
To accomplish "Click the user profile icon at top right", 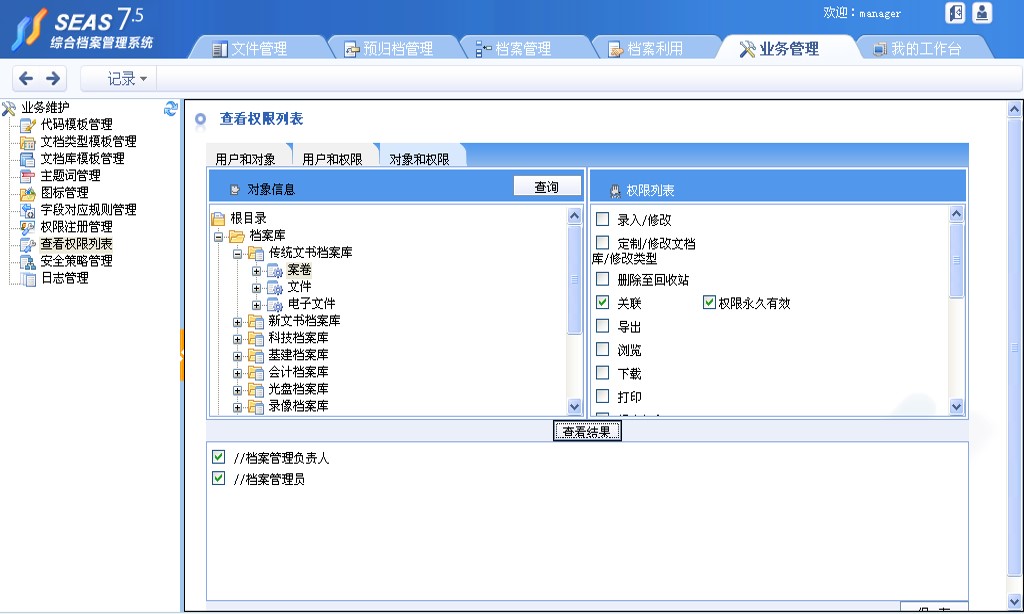I will click(982, 13).
